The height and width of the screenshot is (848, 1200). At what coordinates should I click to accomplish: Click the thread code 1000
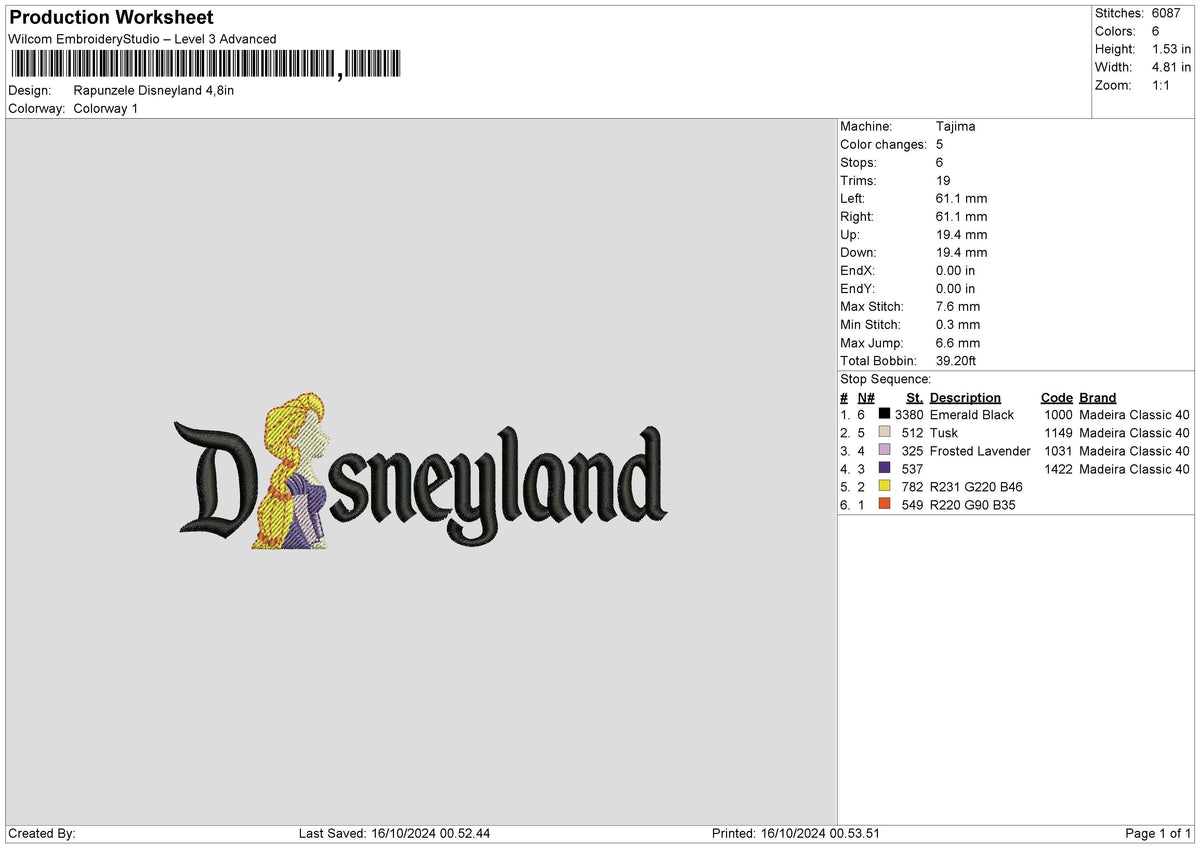tap(1058, 414)
